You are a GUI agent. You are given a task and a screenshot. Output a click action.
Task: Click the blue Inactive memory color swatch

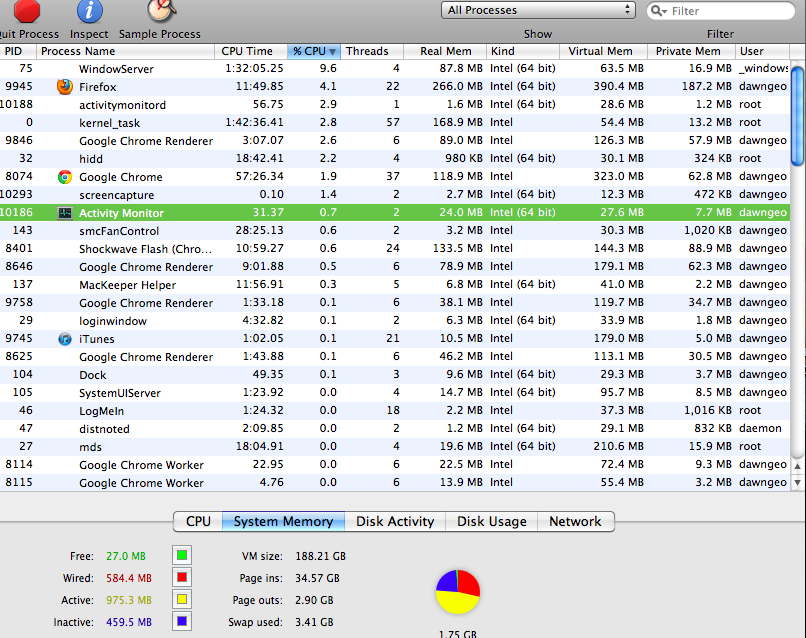click(182, 622)
